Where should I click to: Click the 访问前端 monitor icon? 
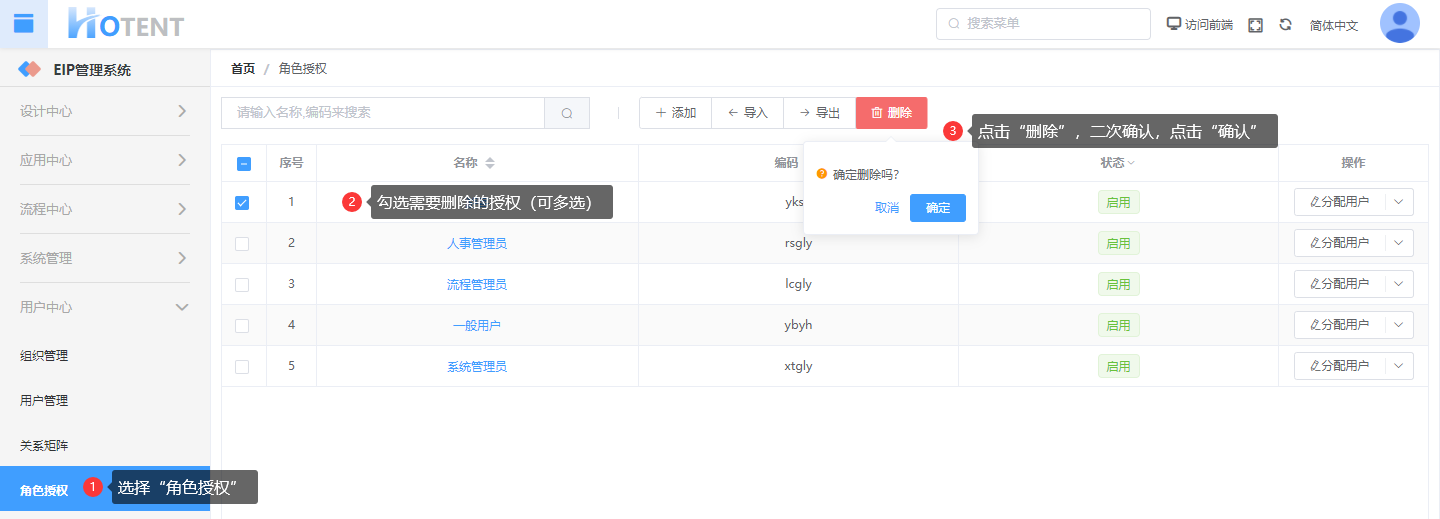point(1174,24)
